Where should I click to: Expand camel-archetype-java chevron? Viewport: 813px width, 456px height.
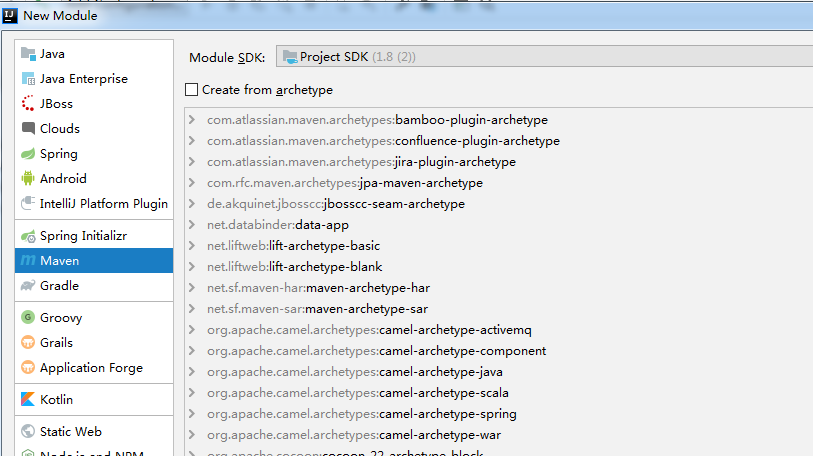(192, 372)
